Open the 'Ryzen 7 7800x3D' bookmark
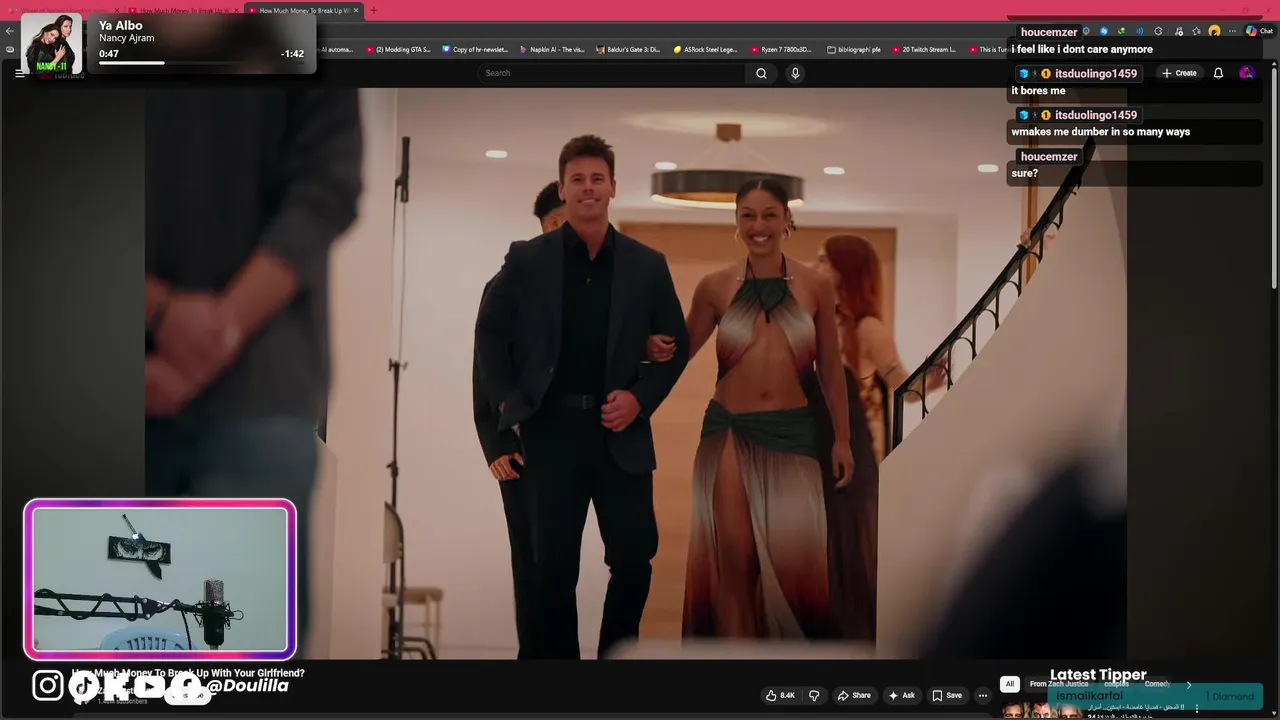1280x720 pixels. coord(783,49)
